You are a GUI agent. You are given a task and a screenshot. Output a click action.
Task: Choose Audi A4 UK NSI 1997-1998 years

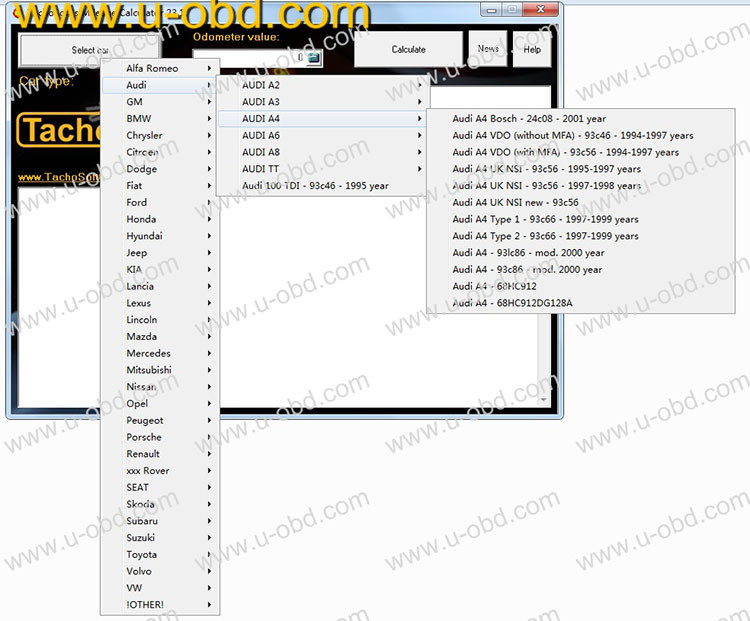point(581,186)
